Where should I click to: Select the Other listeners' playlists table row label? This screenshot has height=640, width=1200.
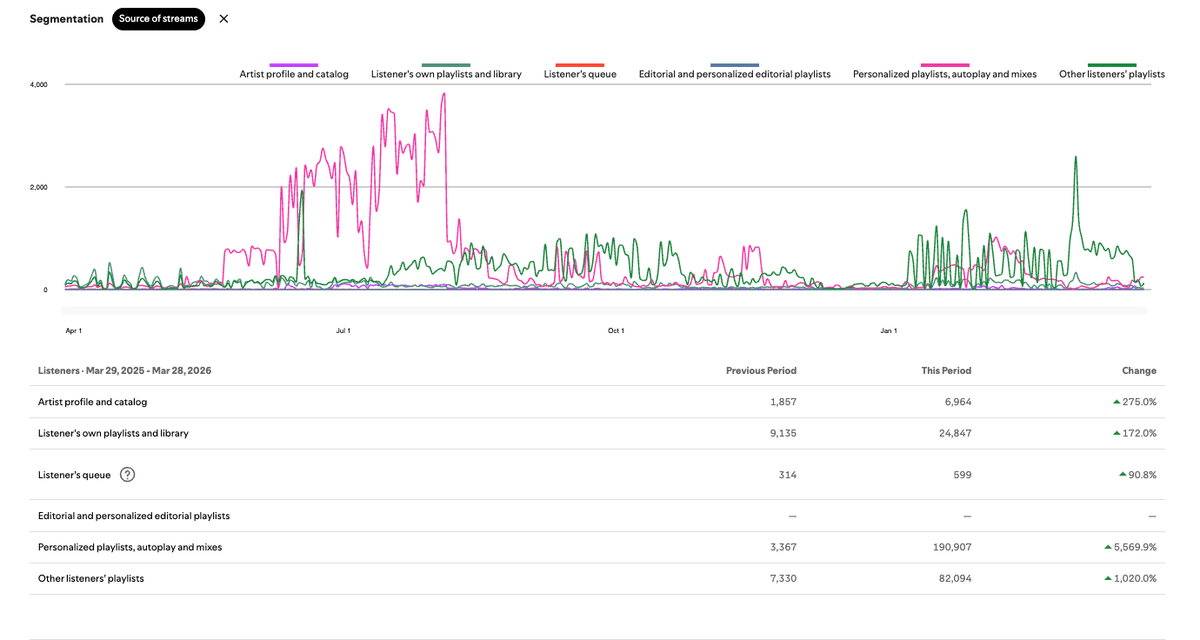click(91, 579)
